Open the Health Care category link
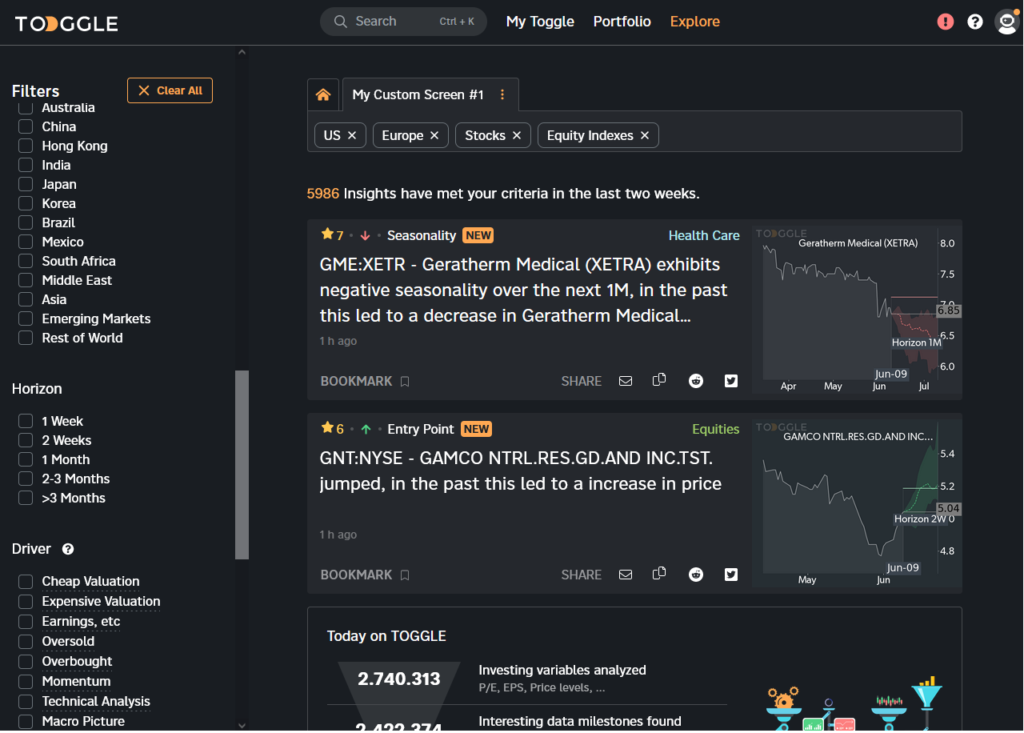Viewport: 1024px width, 733px height. (704, 235)
